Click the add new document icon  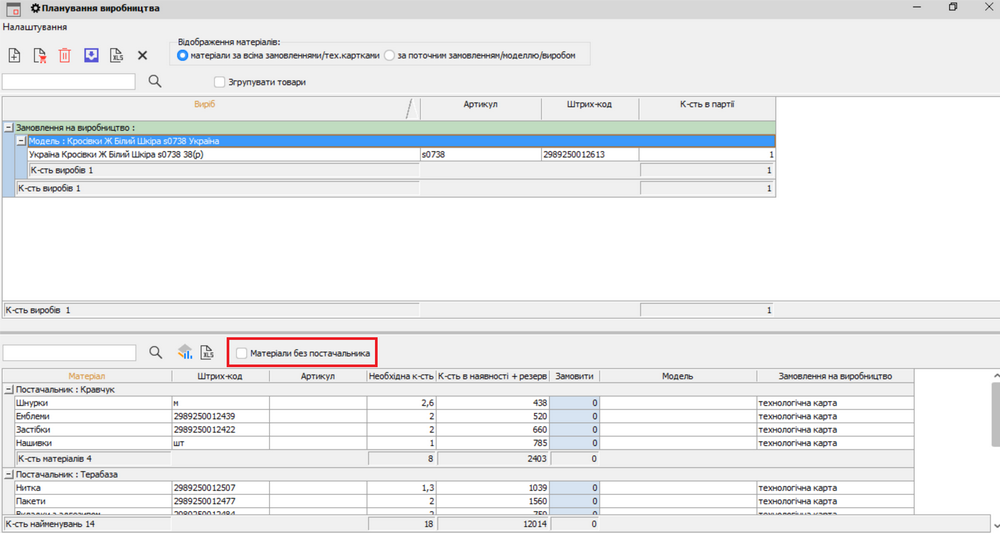[x=14, y=56]
